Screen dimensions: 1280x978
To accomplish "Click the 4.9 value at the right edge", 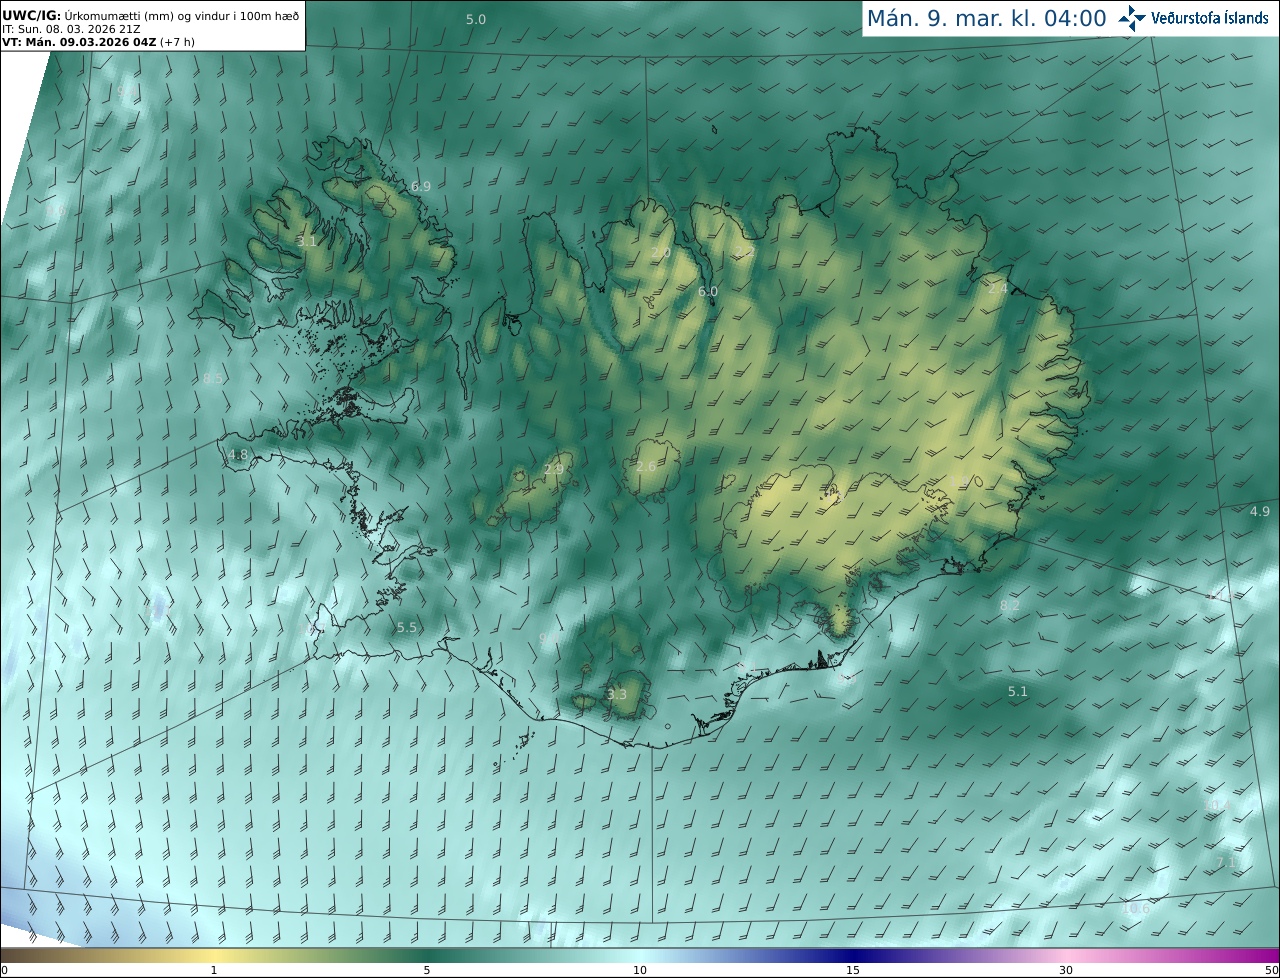I will click(1260, 512).
